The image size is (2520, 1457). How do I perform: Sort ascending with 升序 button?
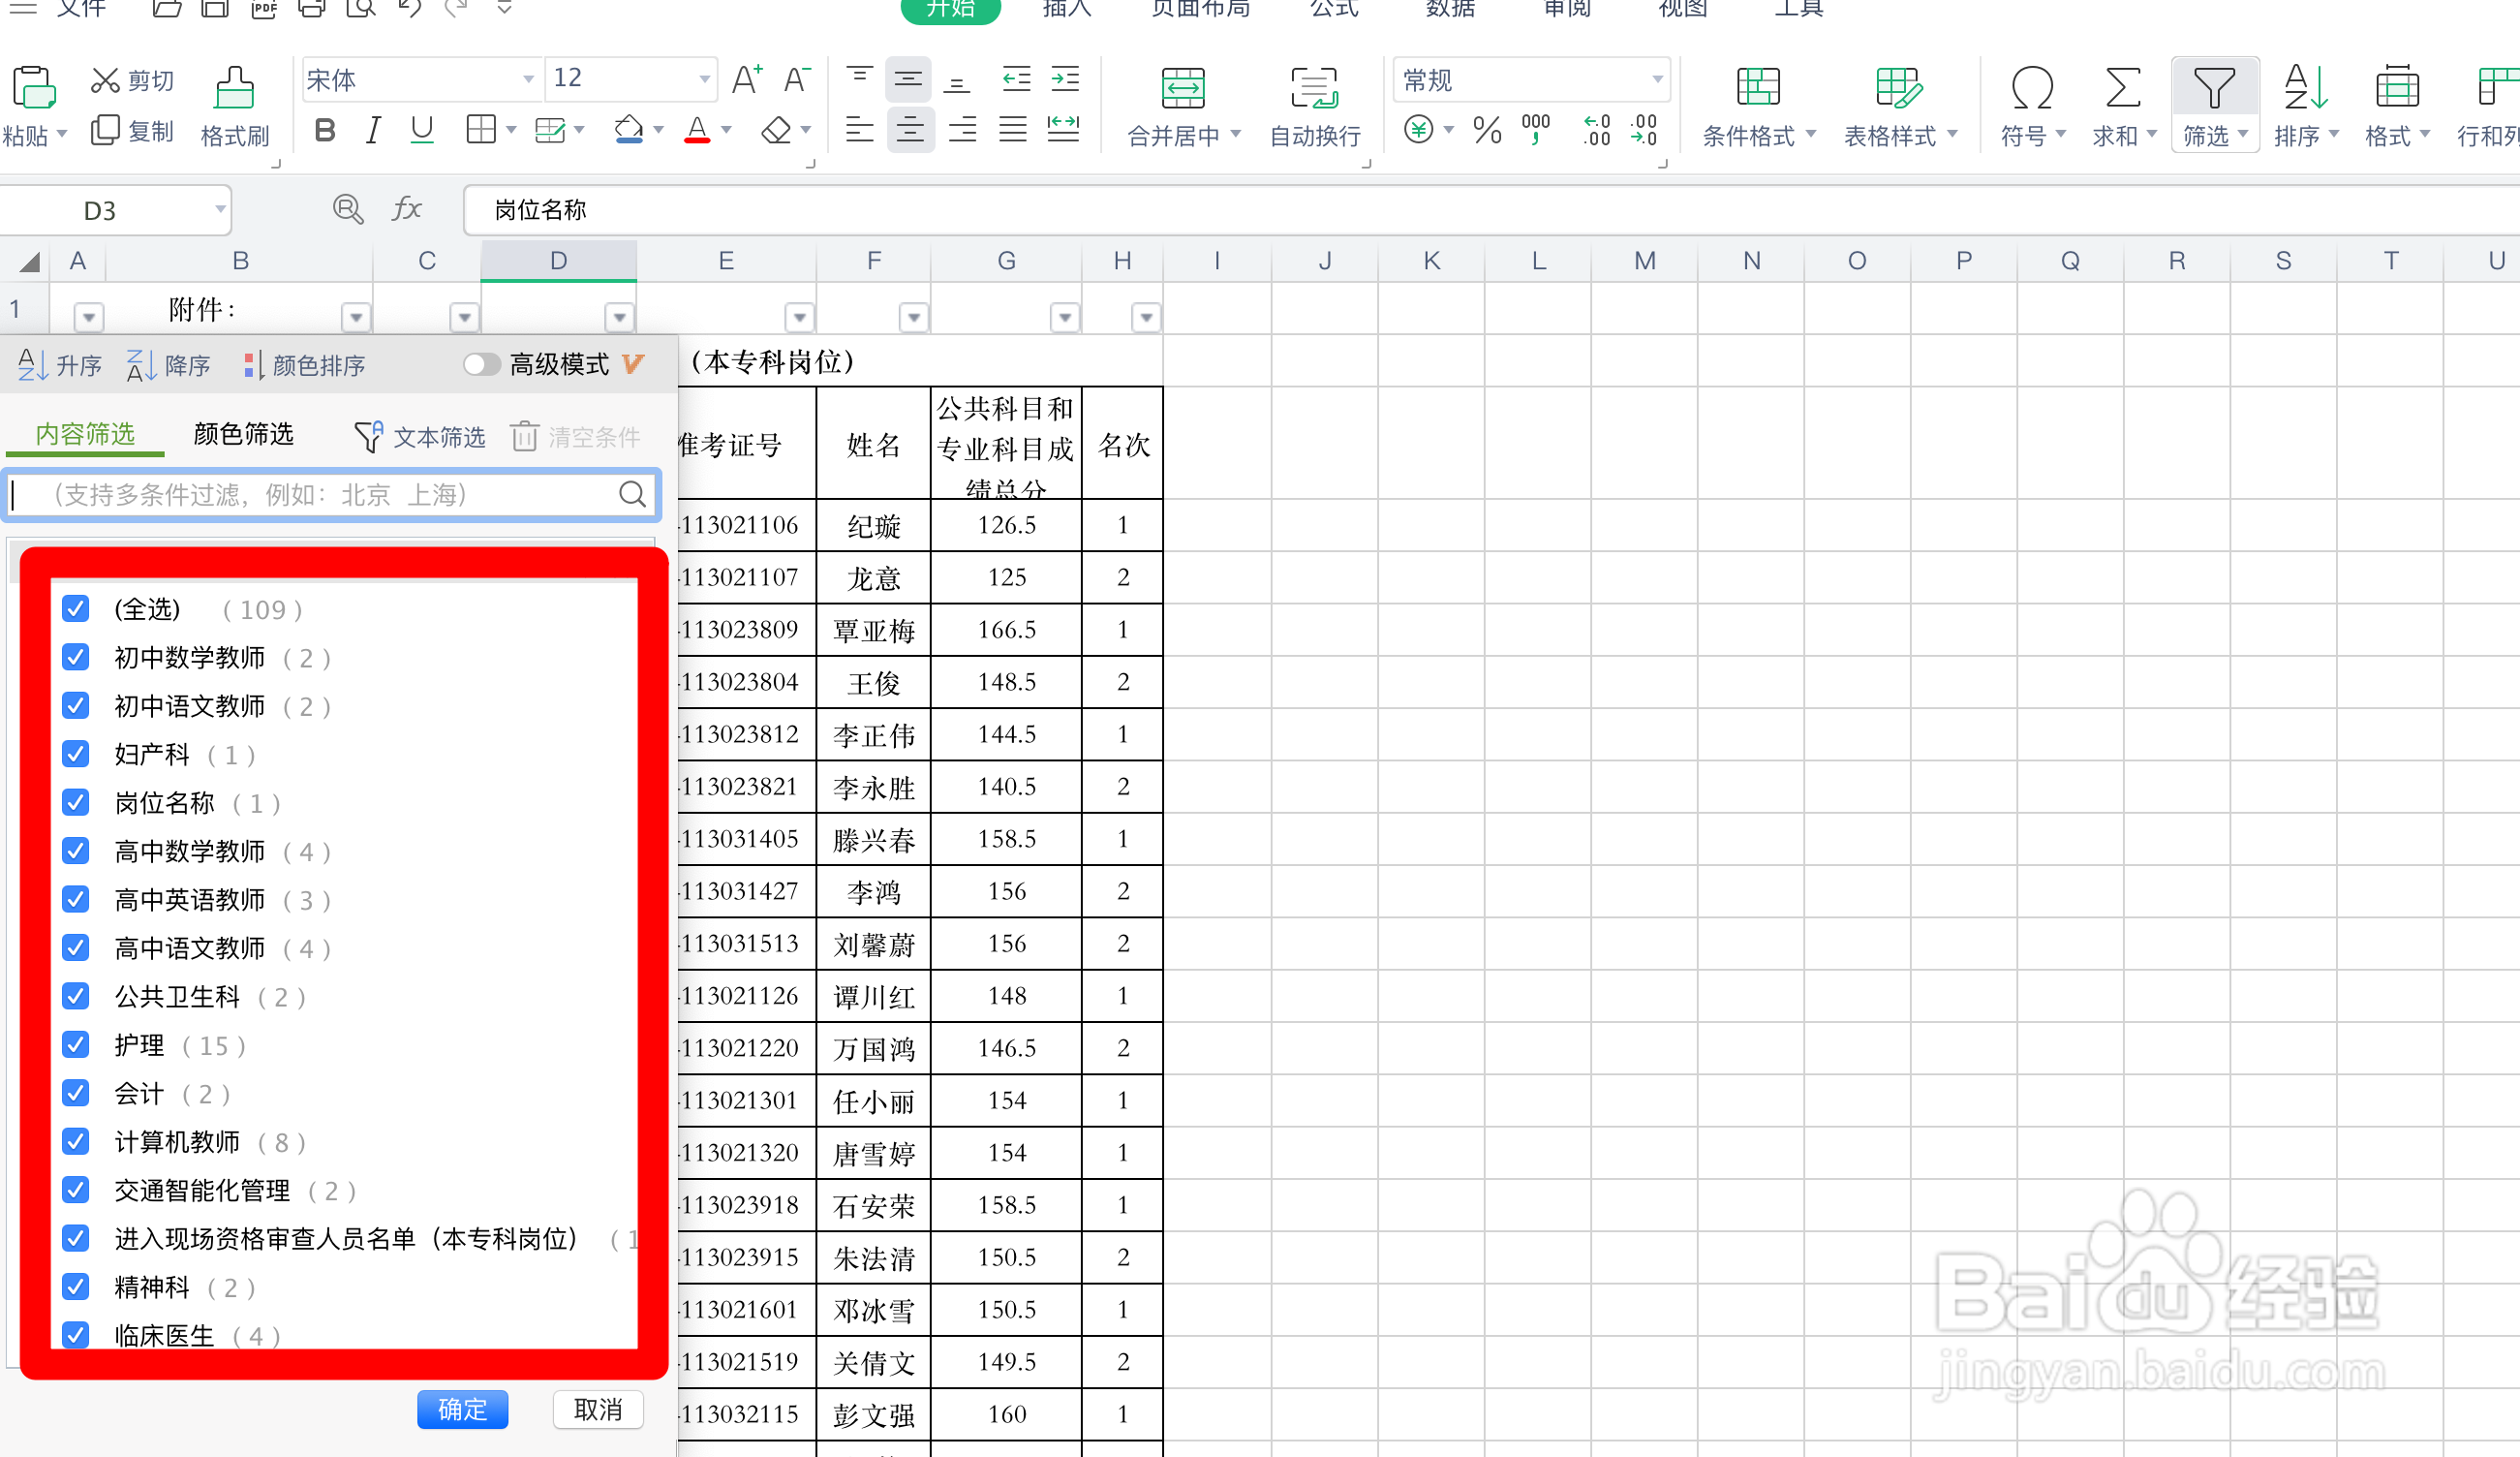[60, 365]
